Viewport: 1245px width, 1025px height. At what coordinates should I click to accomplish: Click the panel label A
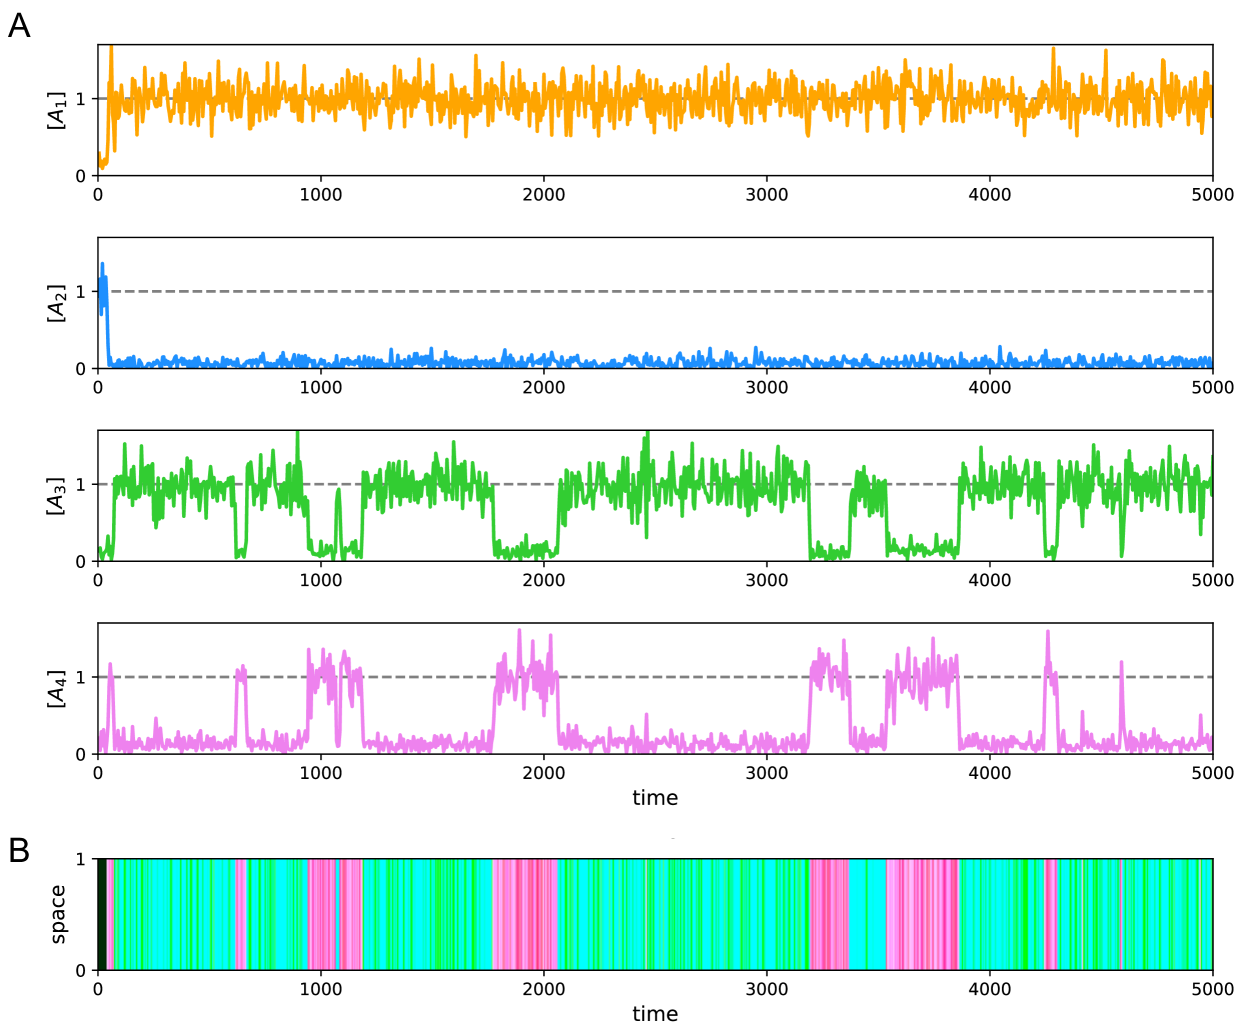[x=18, y=25]
